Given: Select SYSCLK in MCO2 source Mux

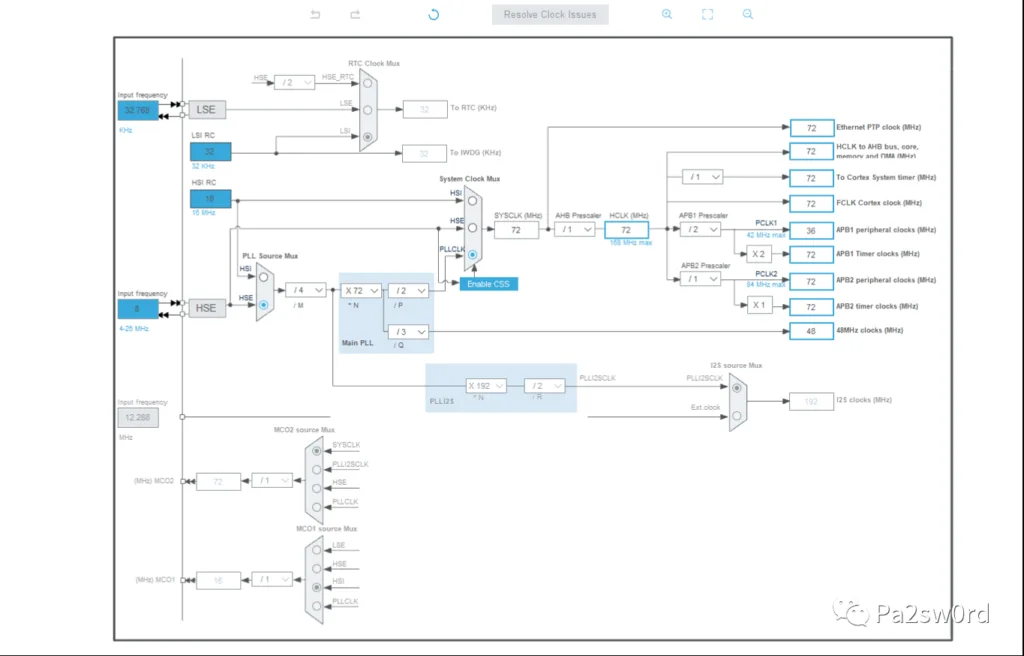Looking at the screenshot, I should pos(317,451).
